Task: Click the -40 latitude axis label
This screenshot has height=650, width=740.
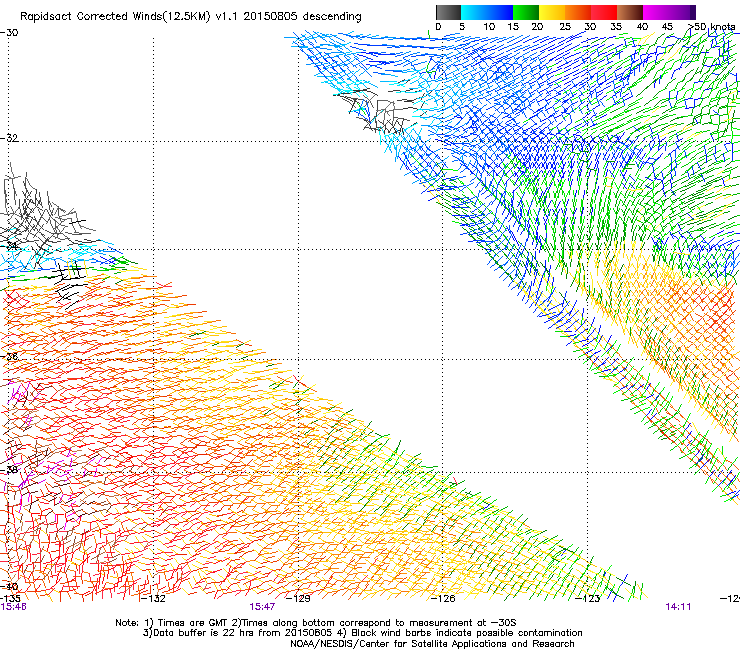Action: click(x=9, y=587)
